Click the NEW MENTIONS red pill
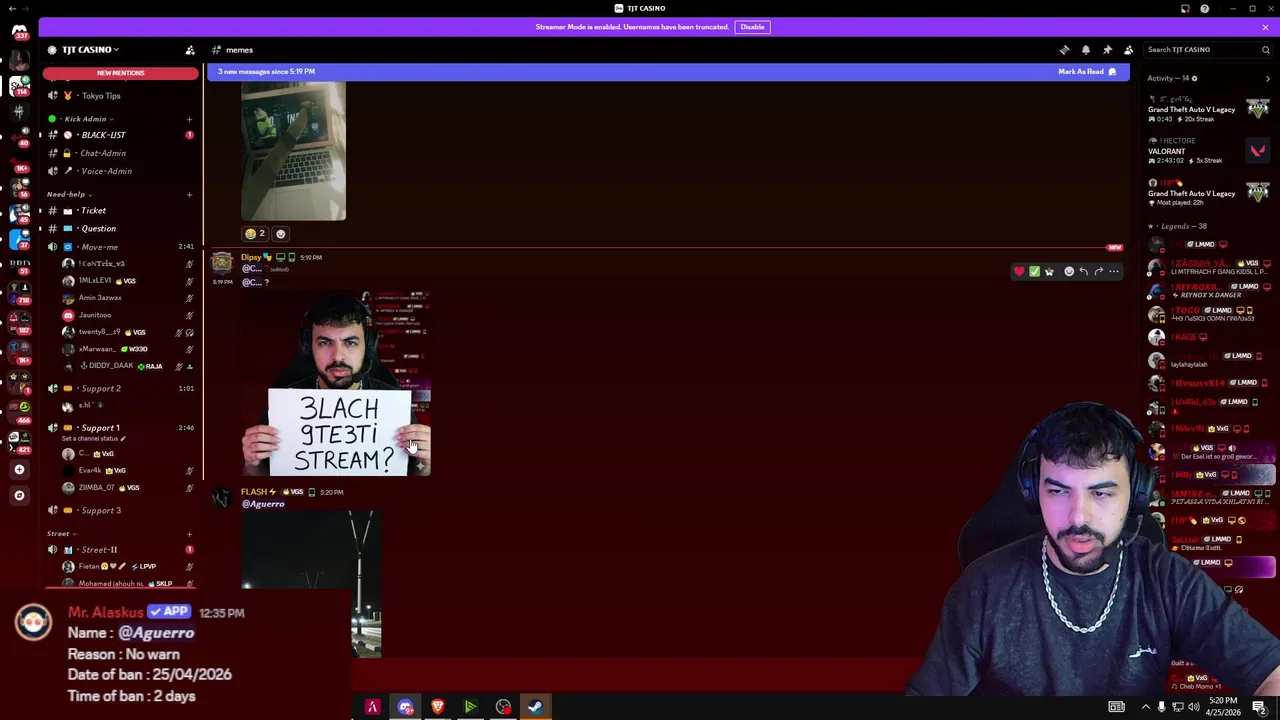 (x=120, y=73)
